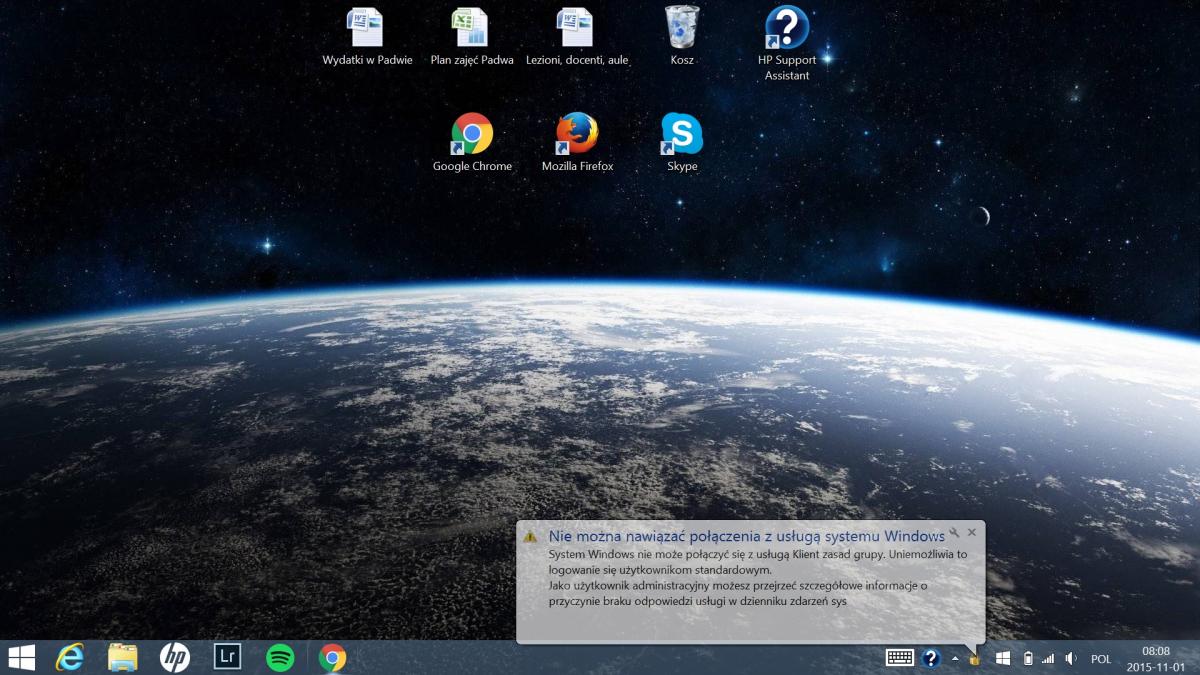Click the yellow tray icon under the notification
This screenshot has width=1200, height=675.
pos(975,658)
